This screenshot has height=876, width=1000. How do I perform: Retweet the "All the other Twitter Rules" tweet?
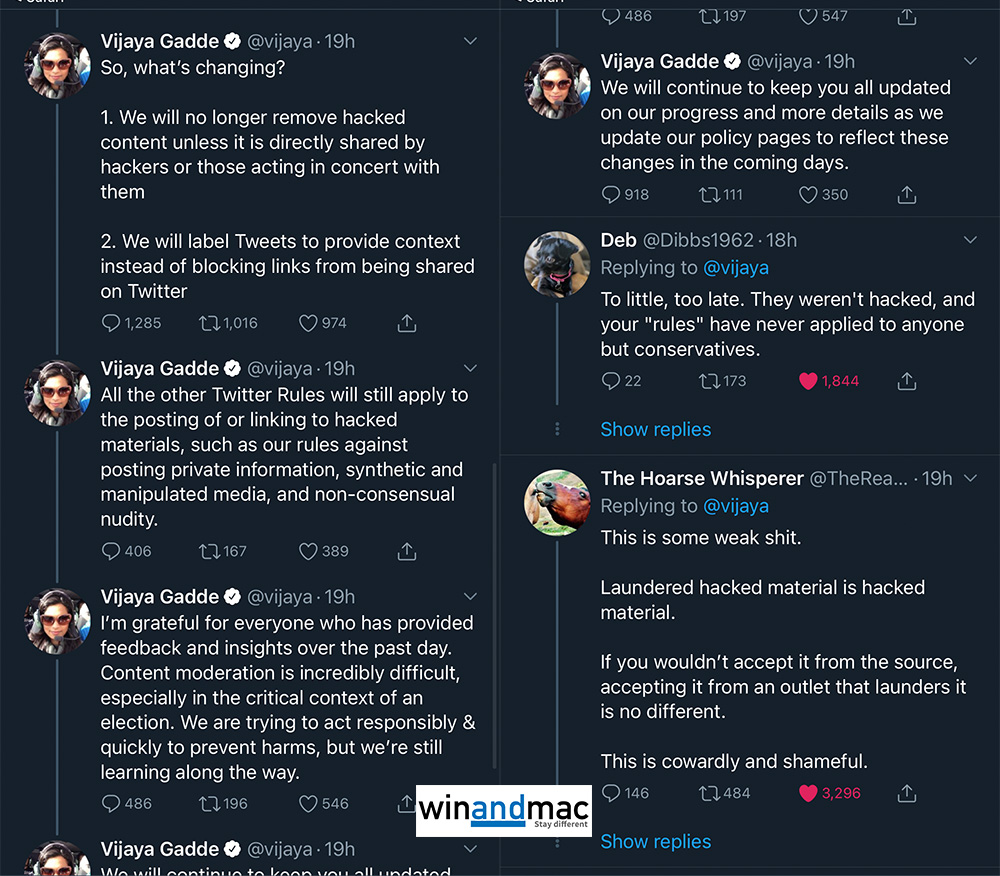point(209,551)
